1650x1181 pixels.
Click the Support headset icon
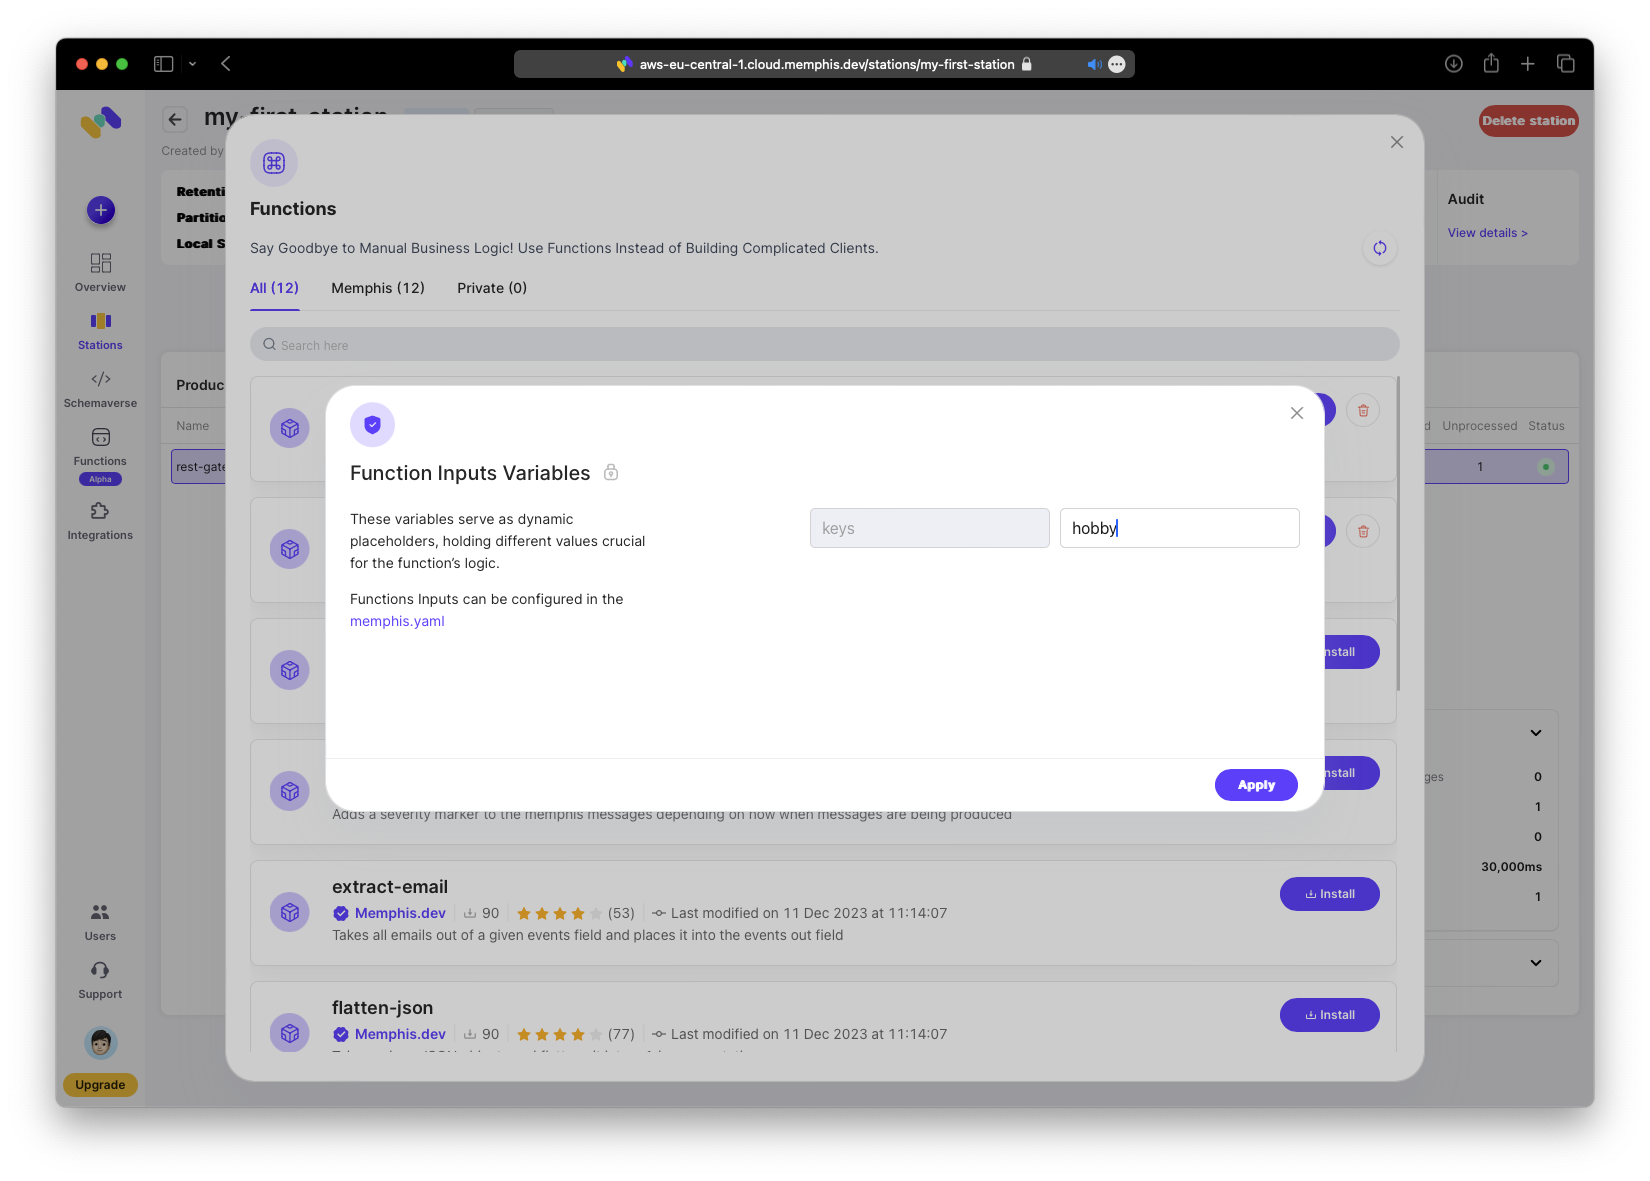coord(100,971)
